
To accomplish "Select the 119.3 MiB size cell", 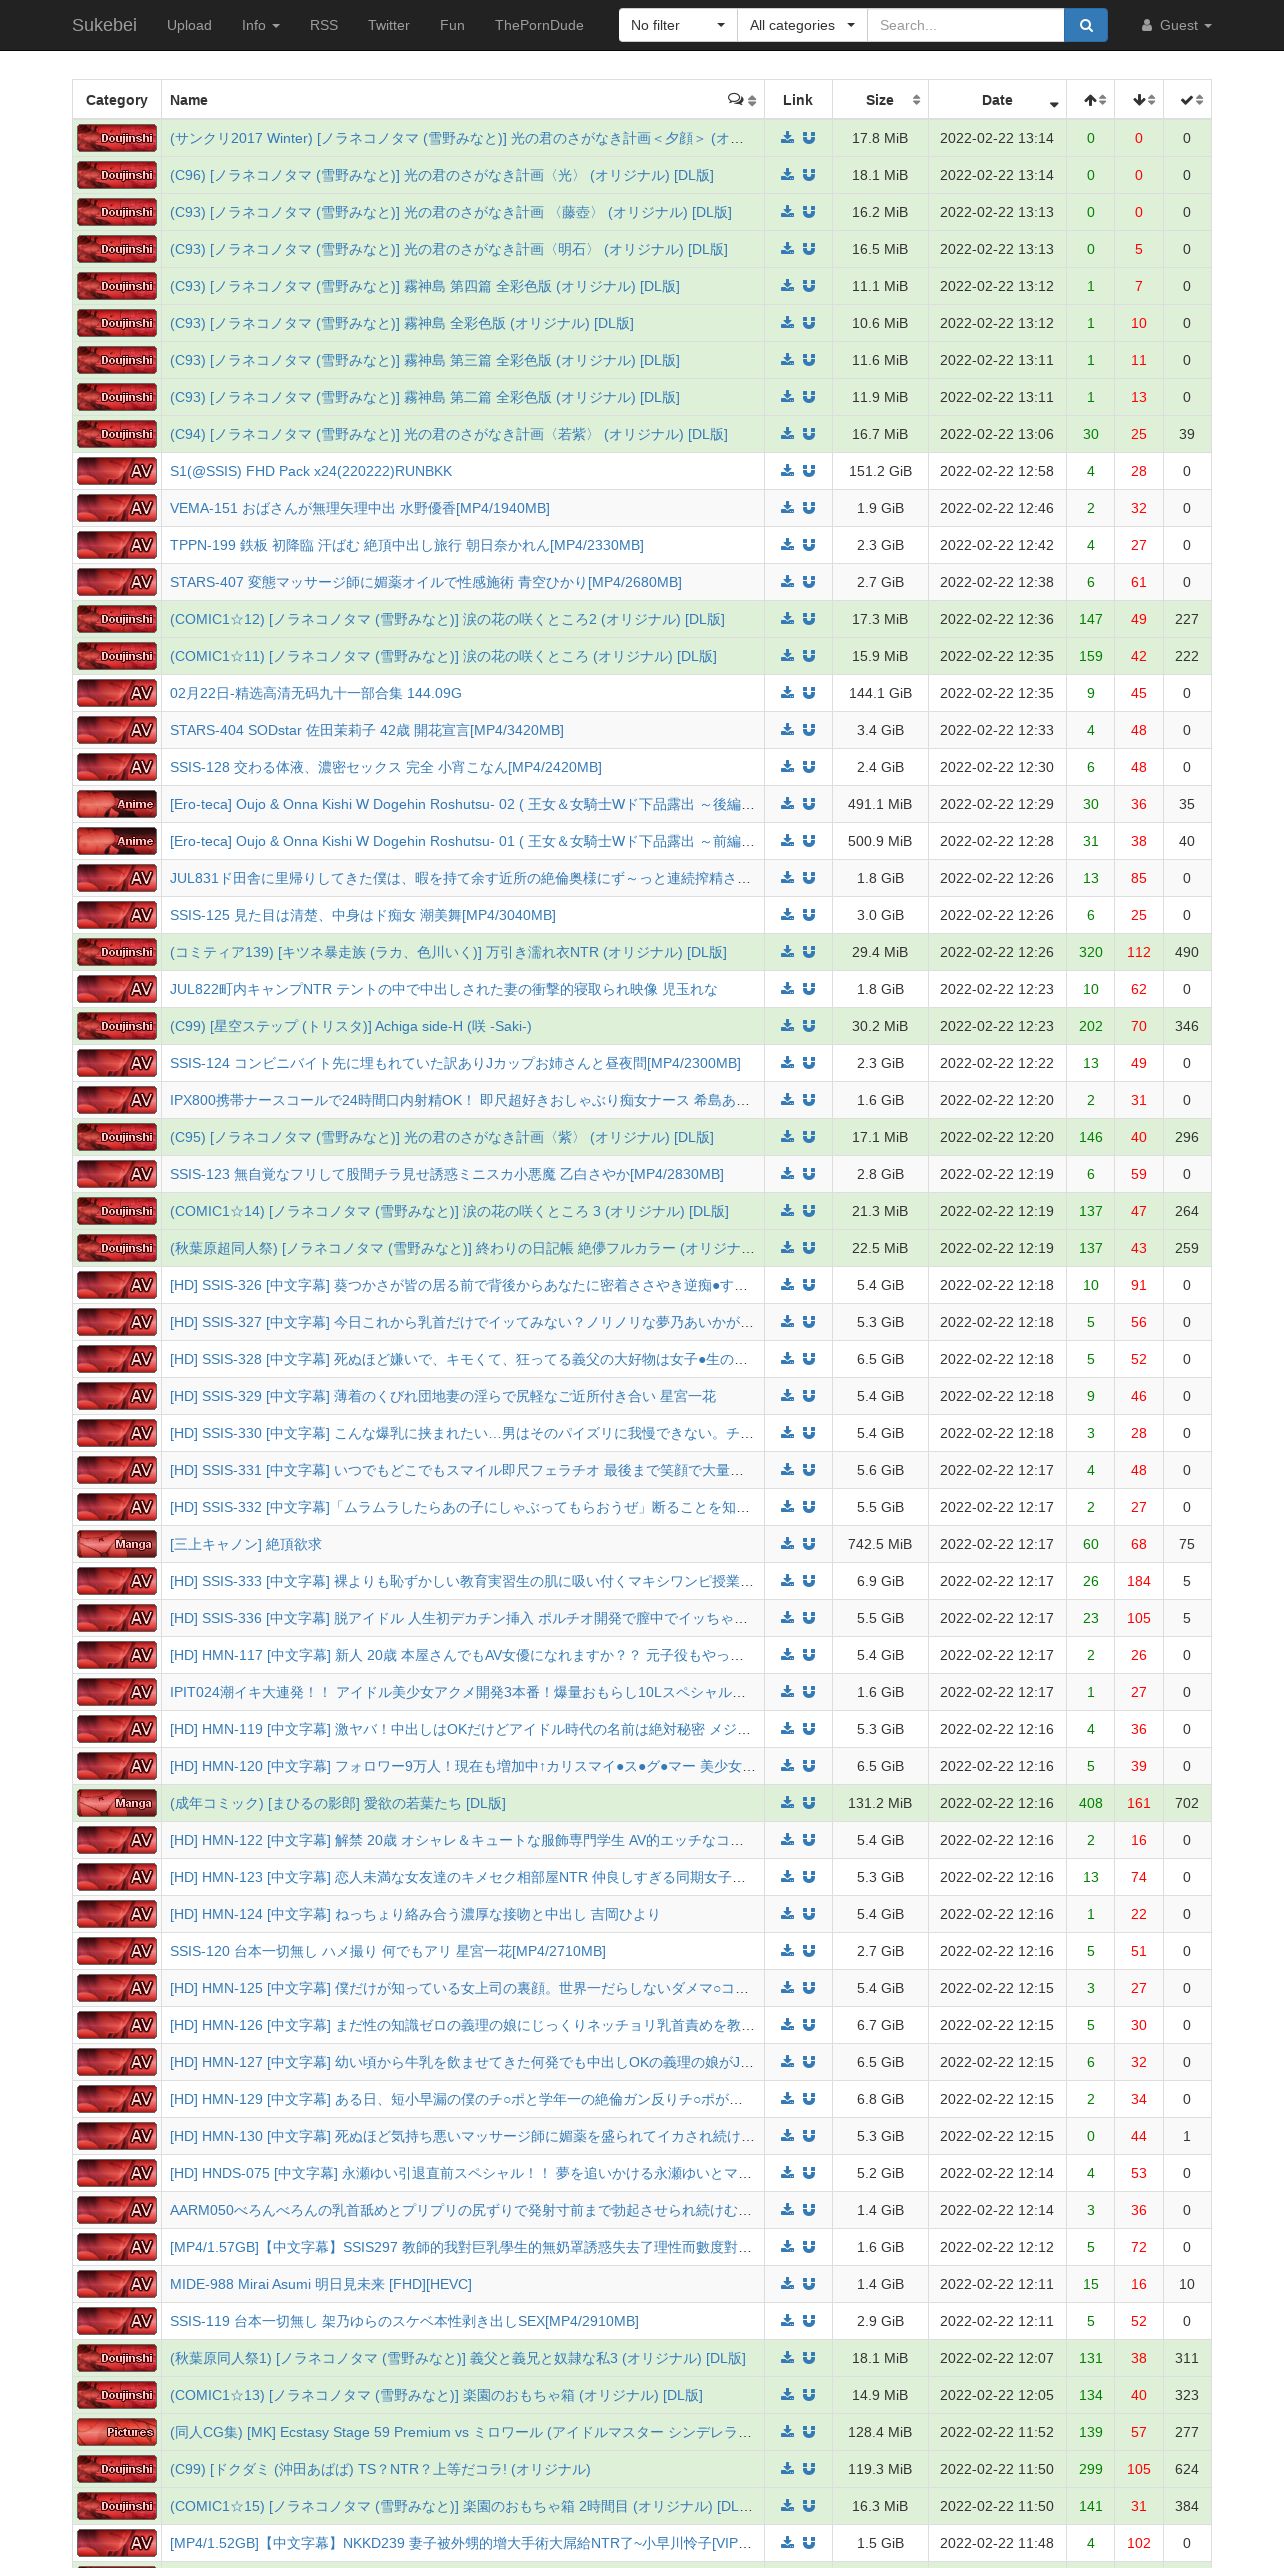I will coord(880,2469).
